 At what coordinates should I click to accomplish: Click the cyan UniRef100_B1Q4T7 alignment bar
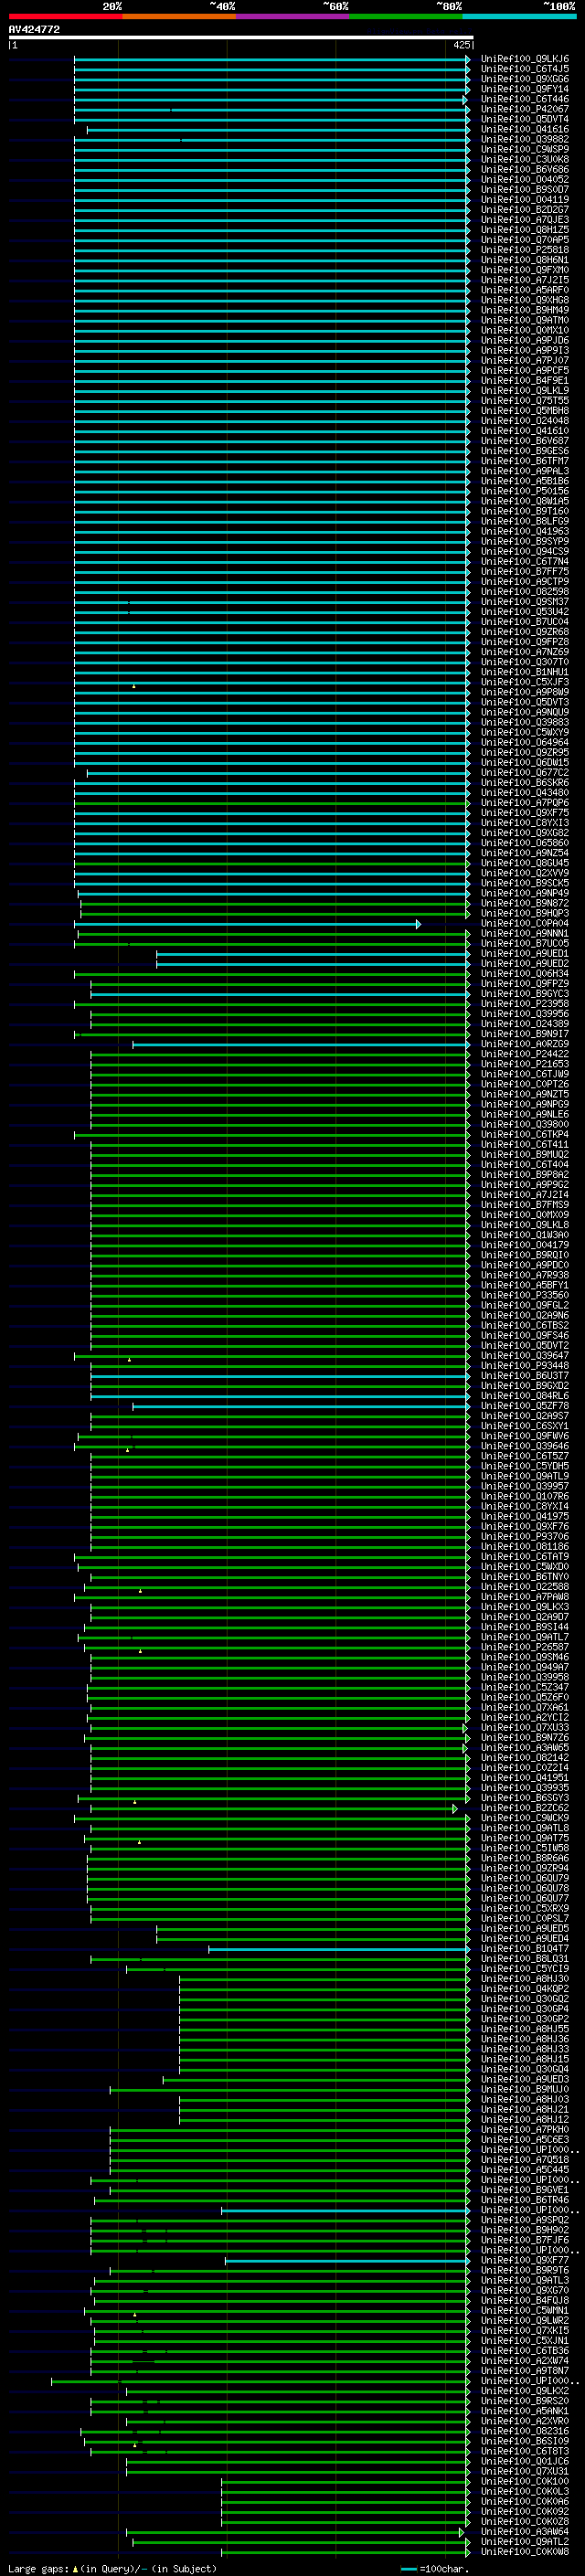(x=338, y=1949)
